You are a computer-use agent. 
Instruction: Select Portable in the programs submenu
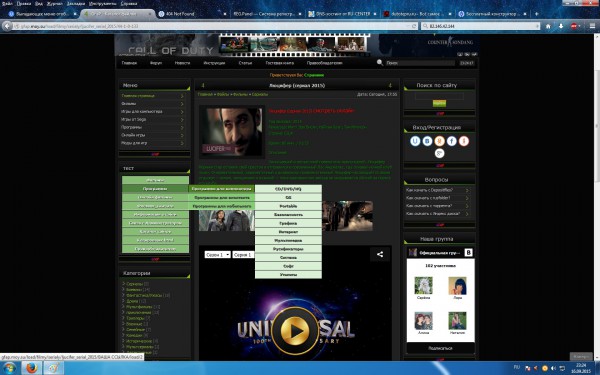pos(288,206)
